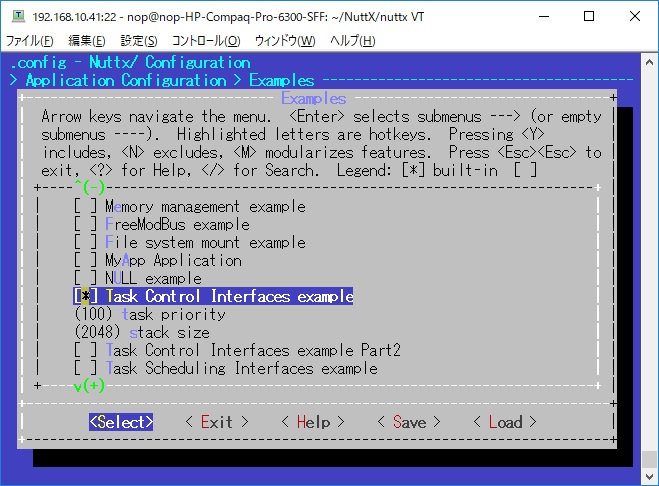Click the < Exit > button
Image resolution: width=659 pixels, height=486 pixels.
217,422
